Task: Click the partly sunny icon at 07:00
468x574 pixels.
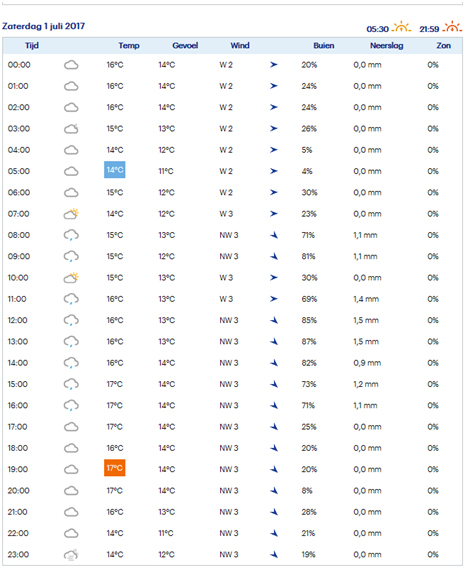Action: 71,214
